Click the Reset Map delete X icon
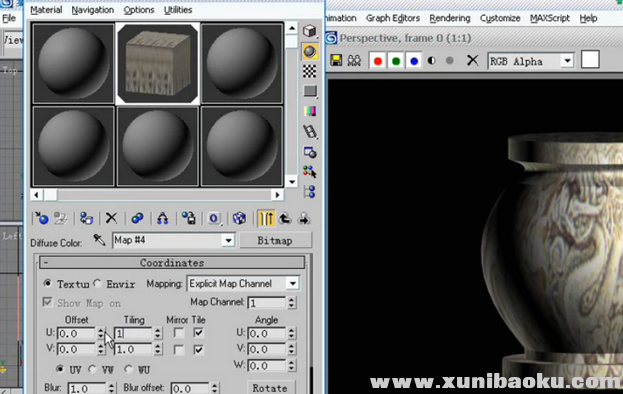Viewport: 623px width, 394px height. 111,218
